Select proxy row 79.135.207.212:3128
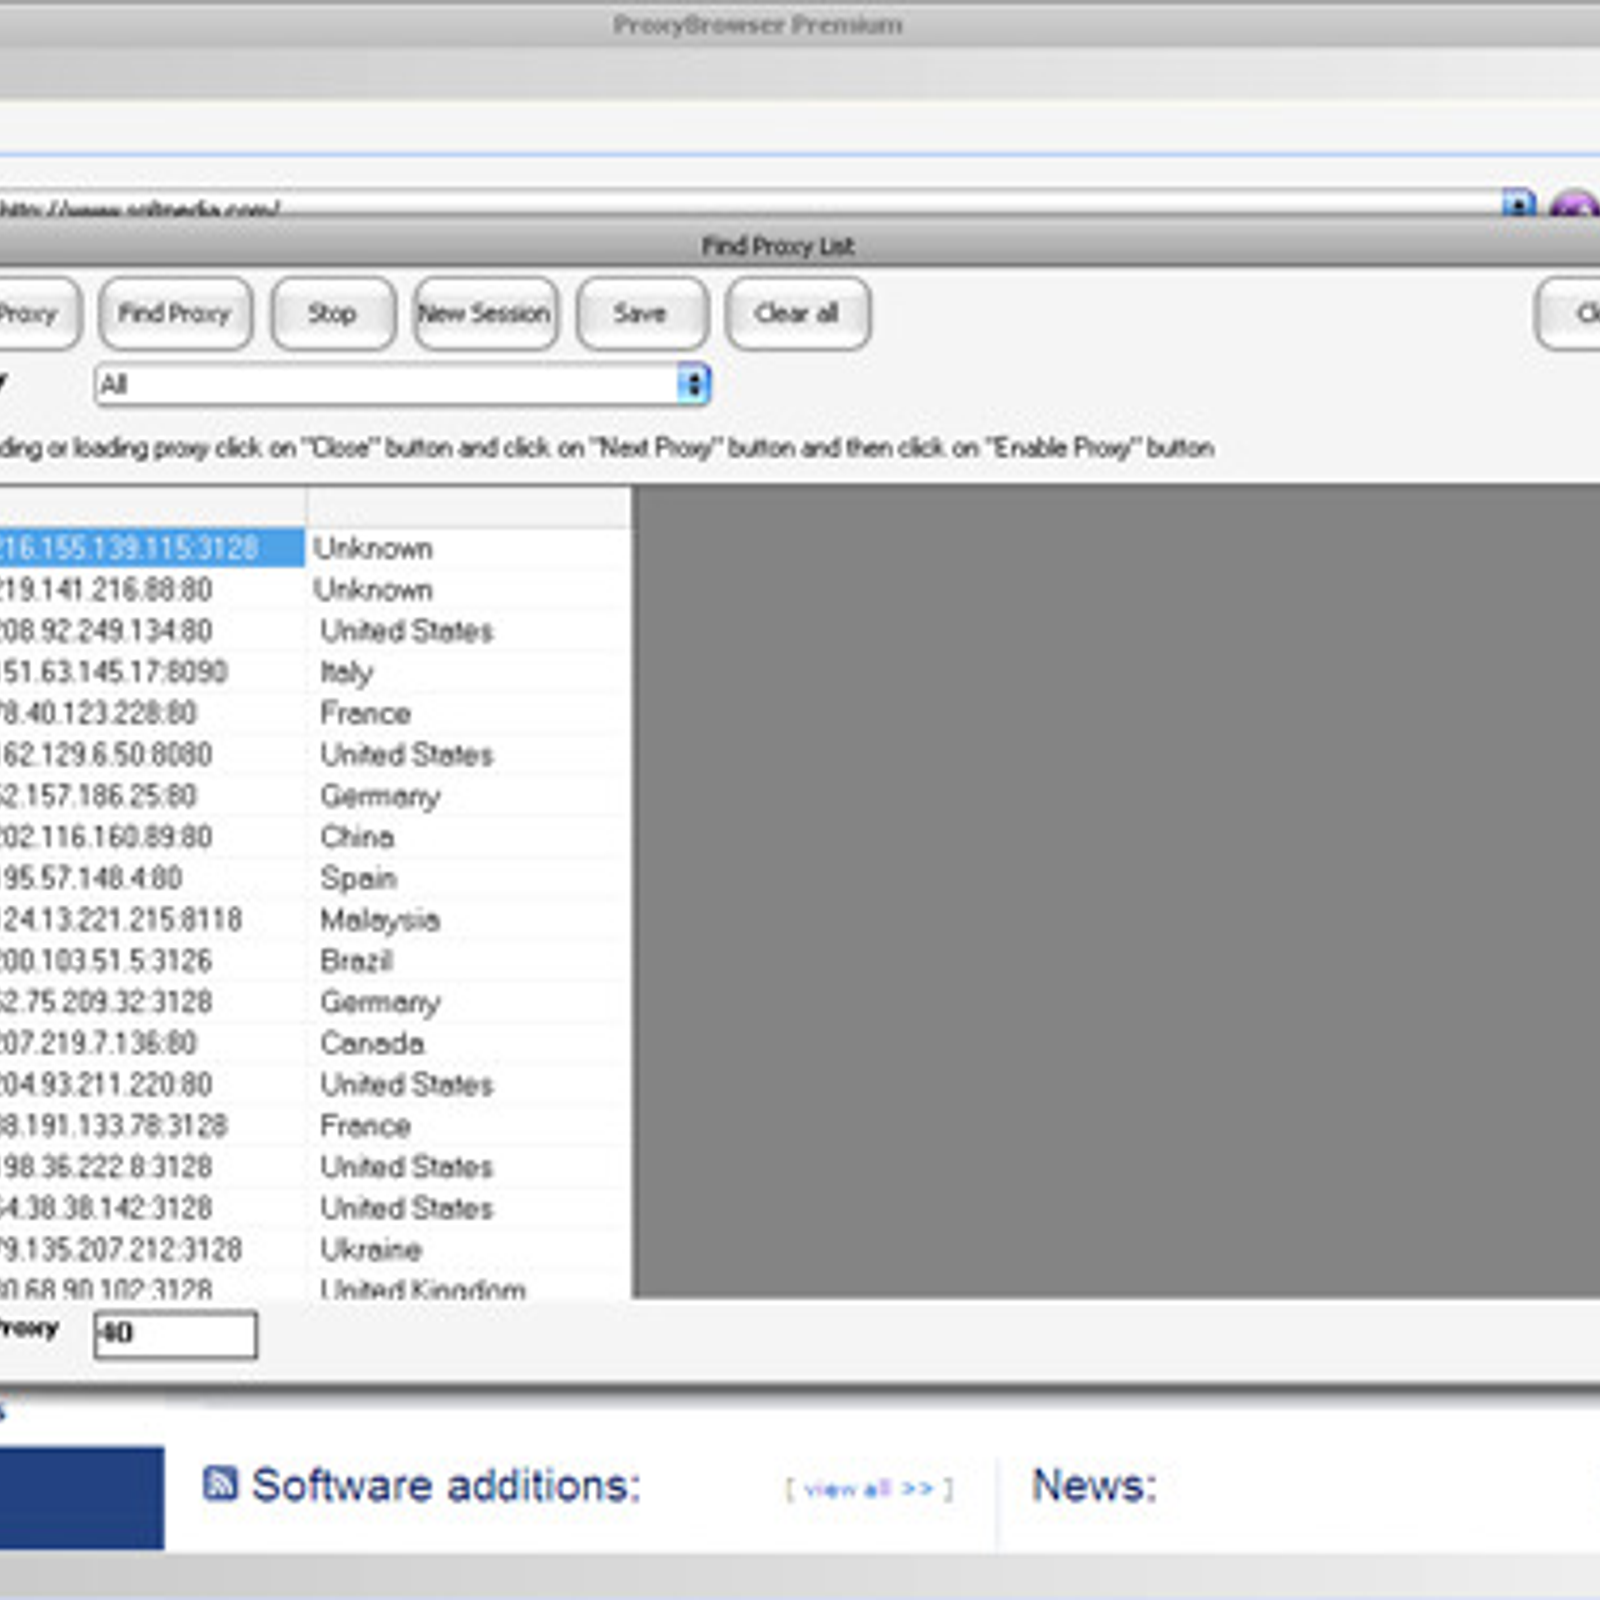 click(315, 1249)
